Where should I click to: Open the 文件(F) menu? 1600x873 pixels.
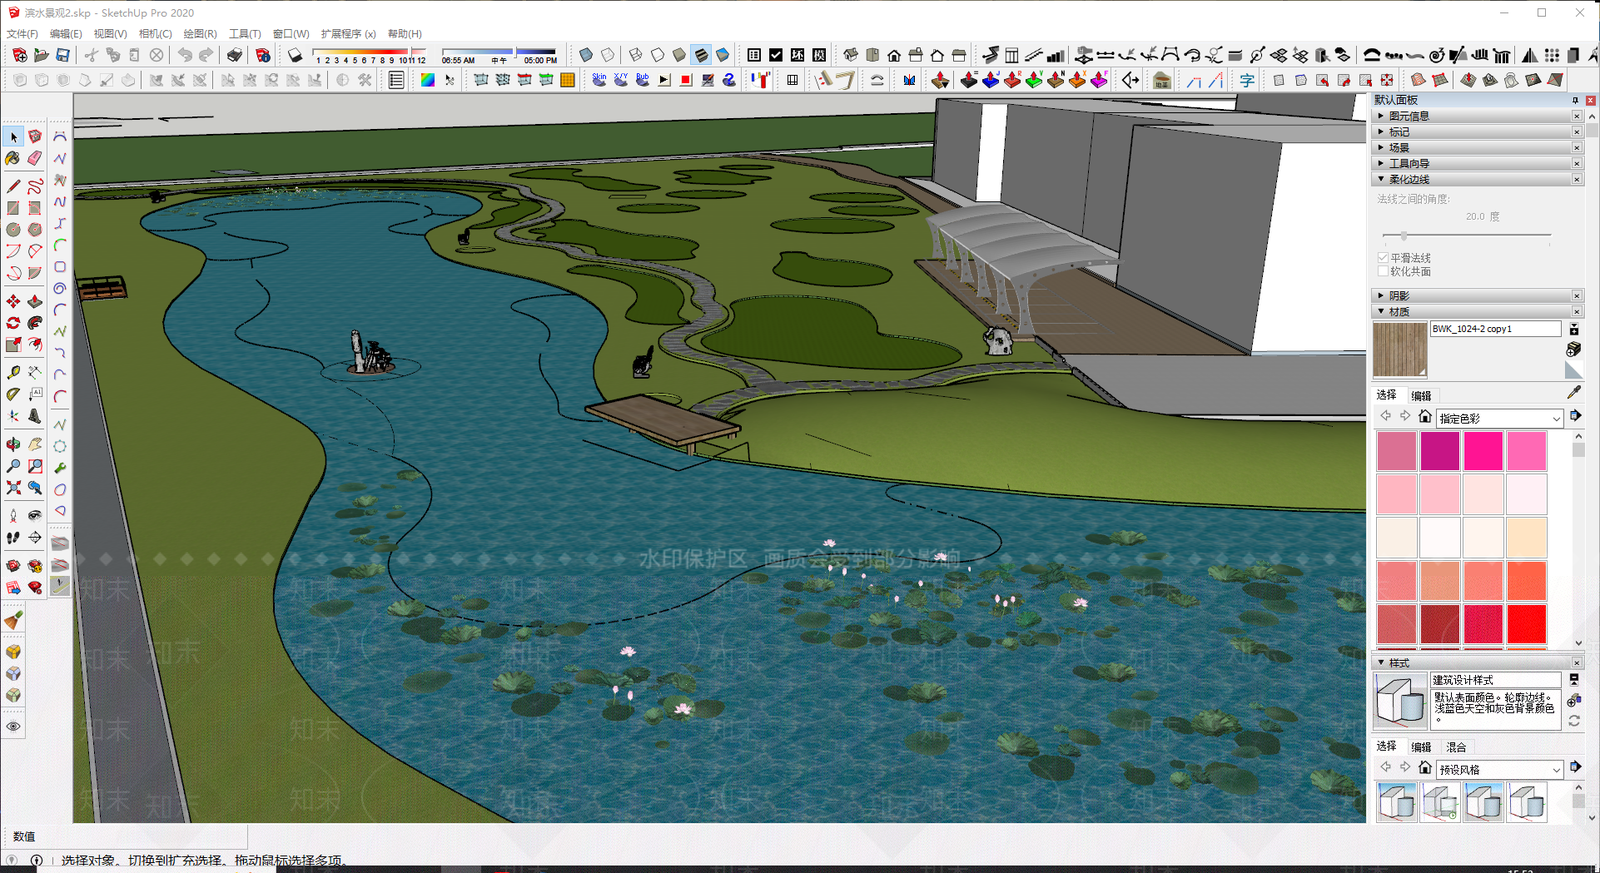pyautogui.click(x=22, y=34)
